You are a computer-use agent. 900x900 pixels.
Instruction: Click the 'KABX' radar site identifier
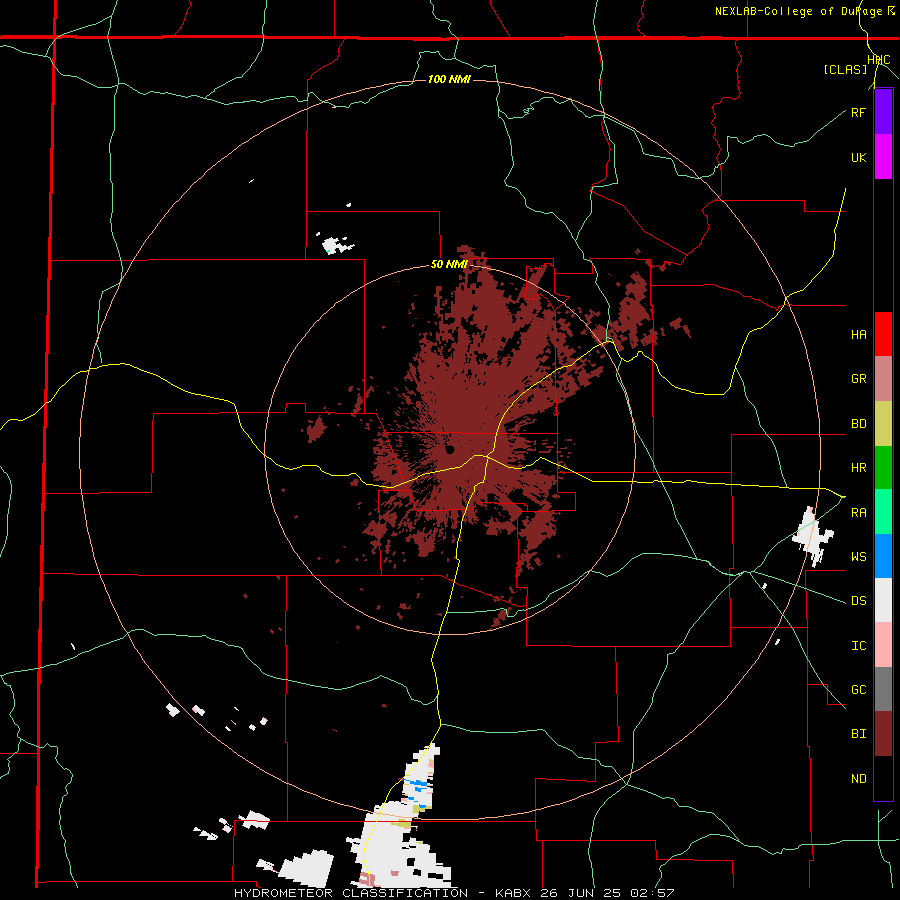tap(513, 893)
